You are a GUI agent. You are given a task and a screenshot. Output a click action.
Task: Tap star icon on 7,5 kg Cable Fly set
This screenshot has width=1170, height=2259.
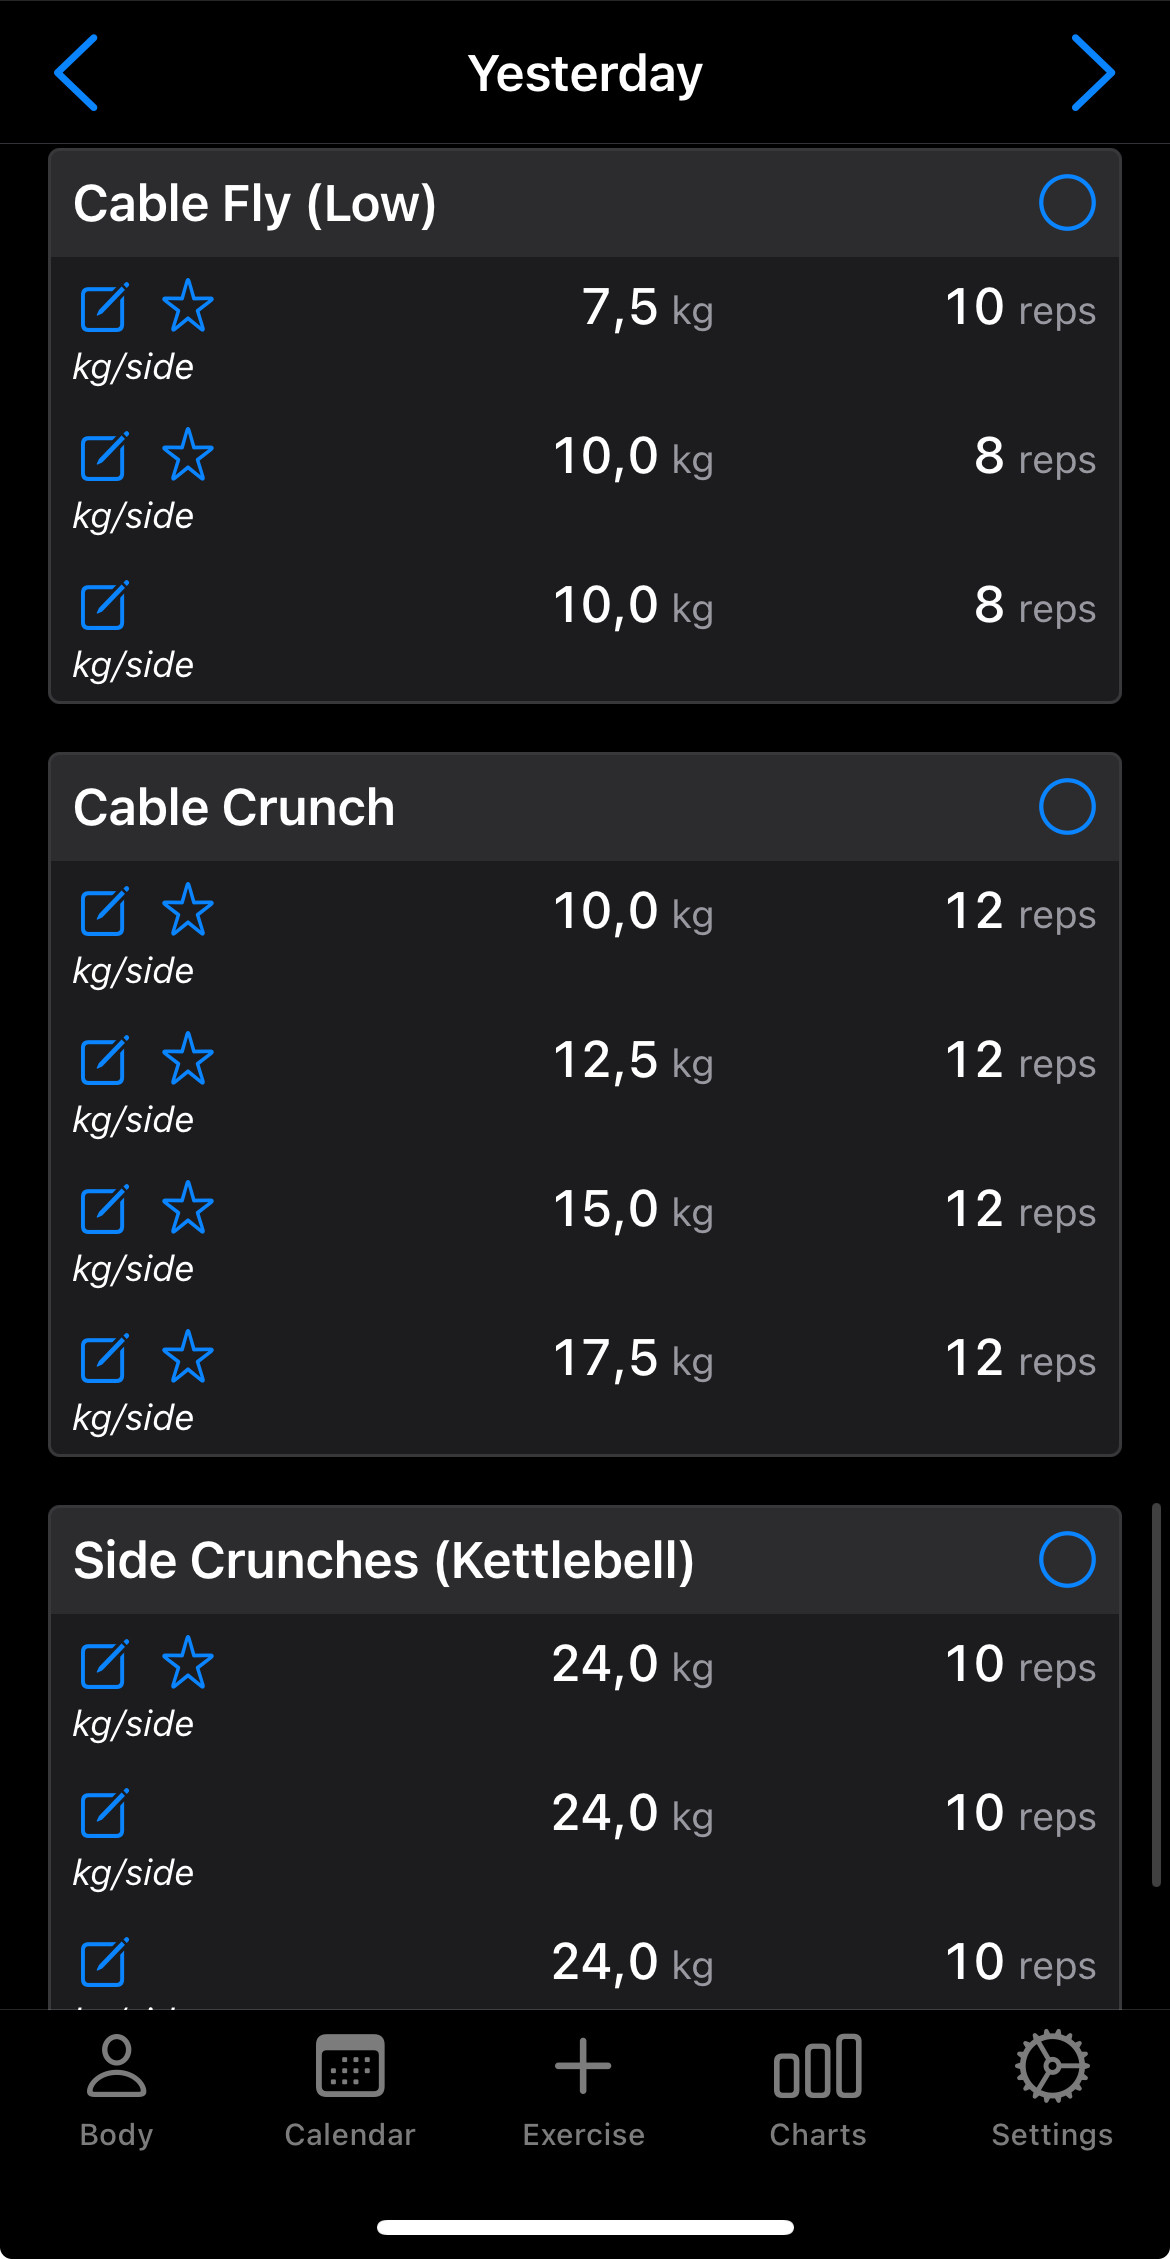point(188,307)
